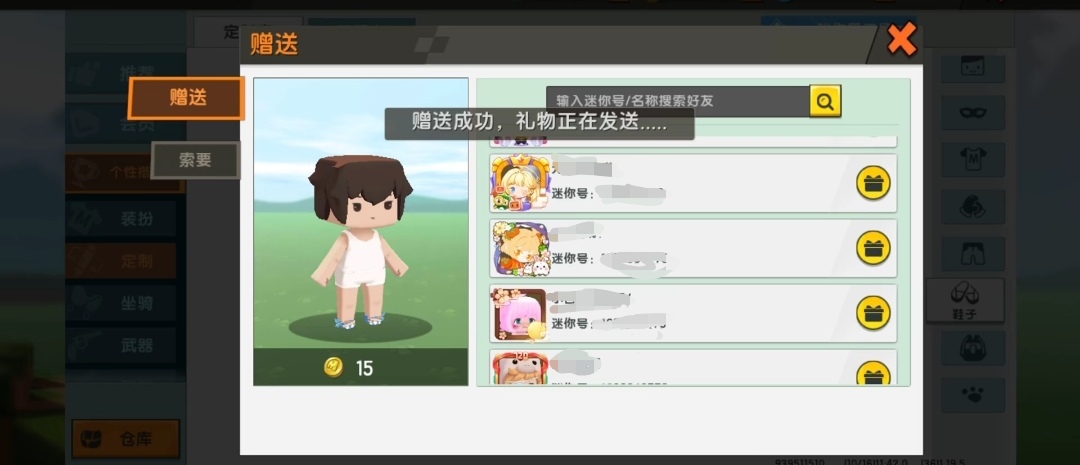
Task: Send gift to the orange-haired bunny avatar friend
Action: tap(873, 248)
